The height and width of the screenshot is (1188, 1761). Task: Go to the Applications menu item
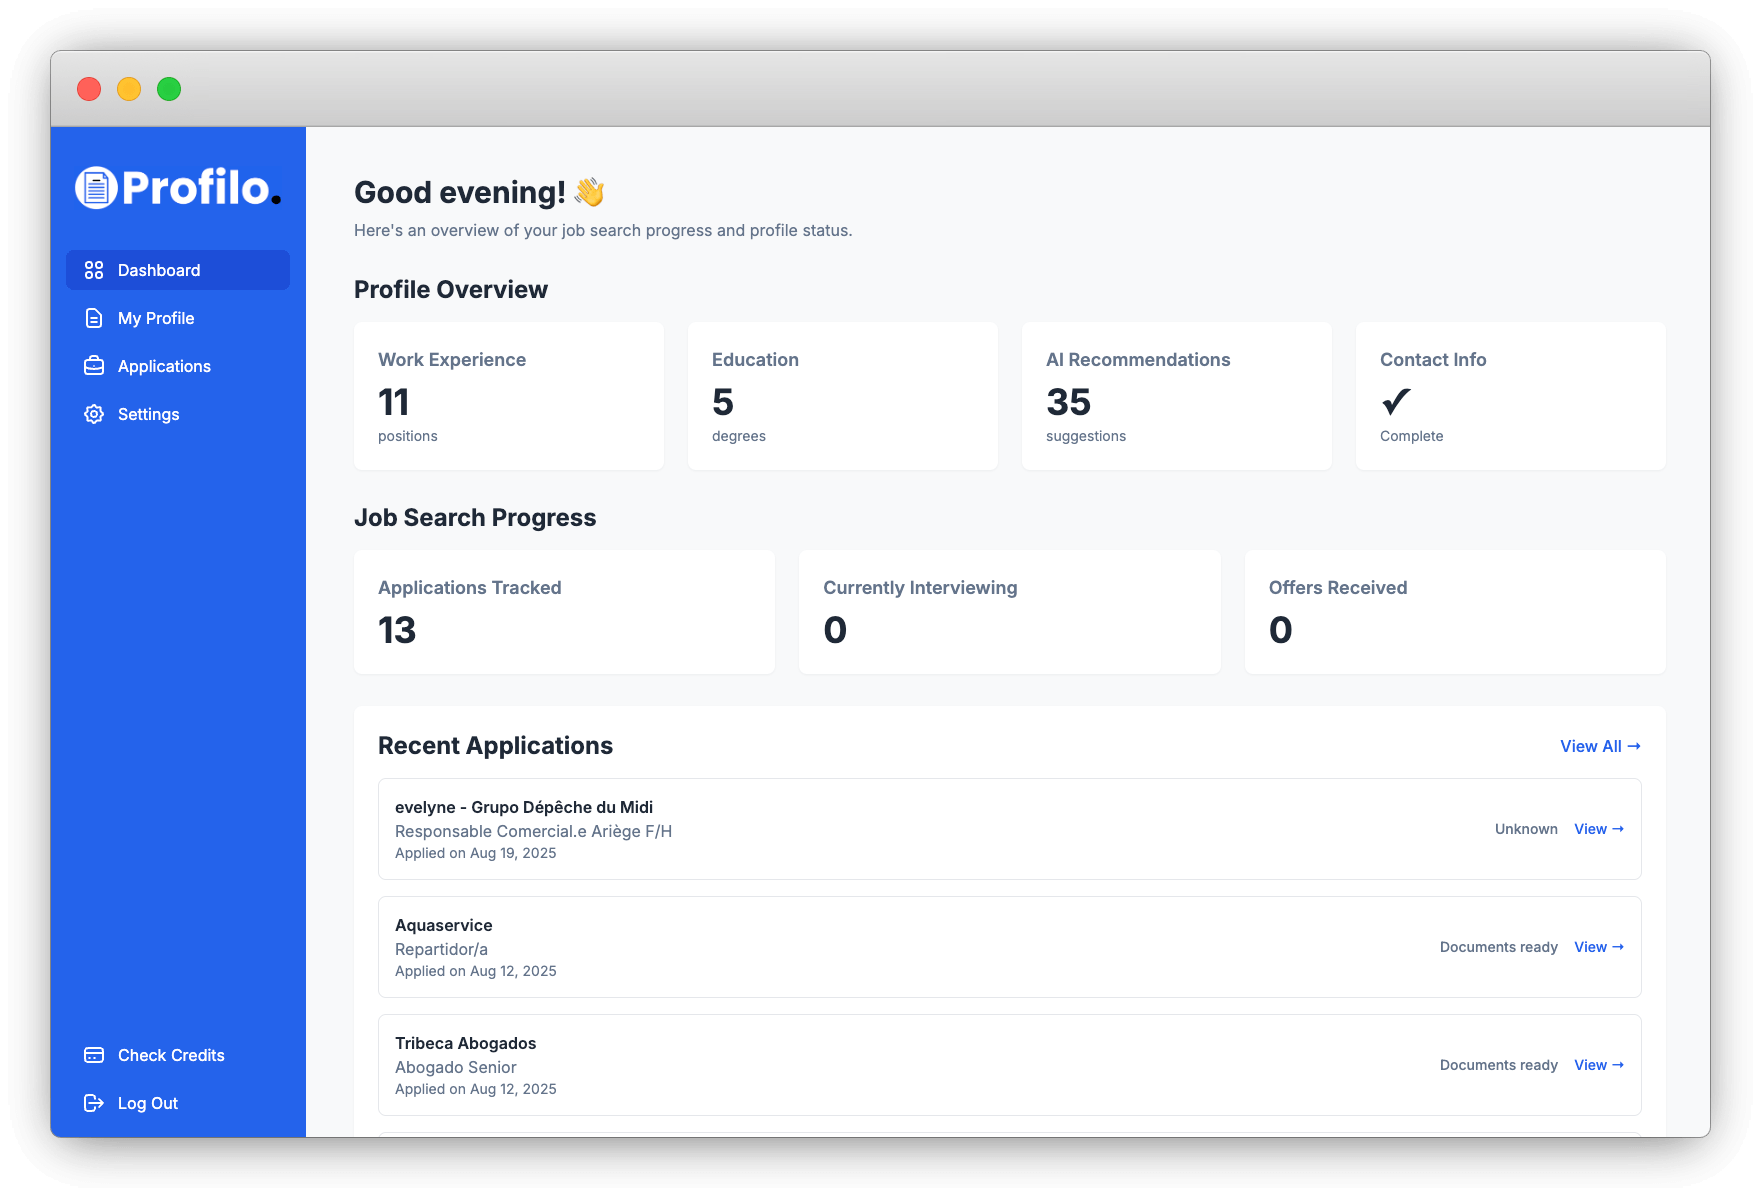point(164,366)
